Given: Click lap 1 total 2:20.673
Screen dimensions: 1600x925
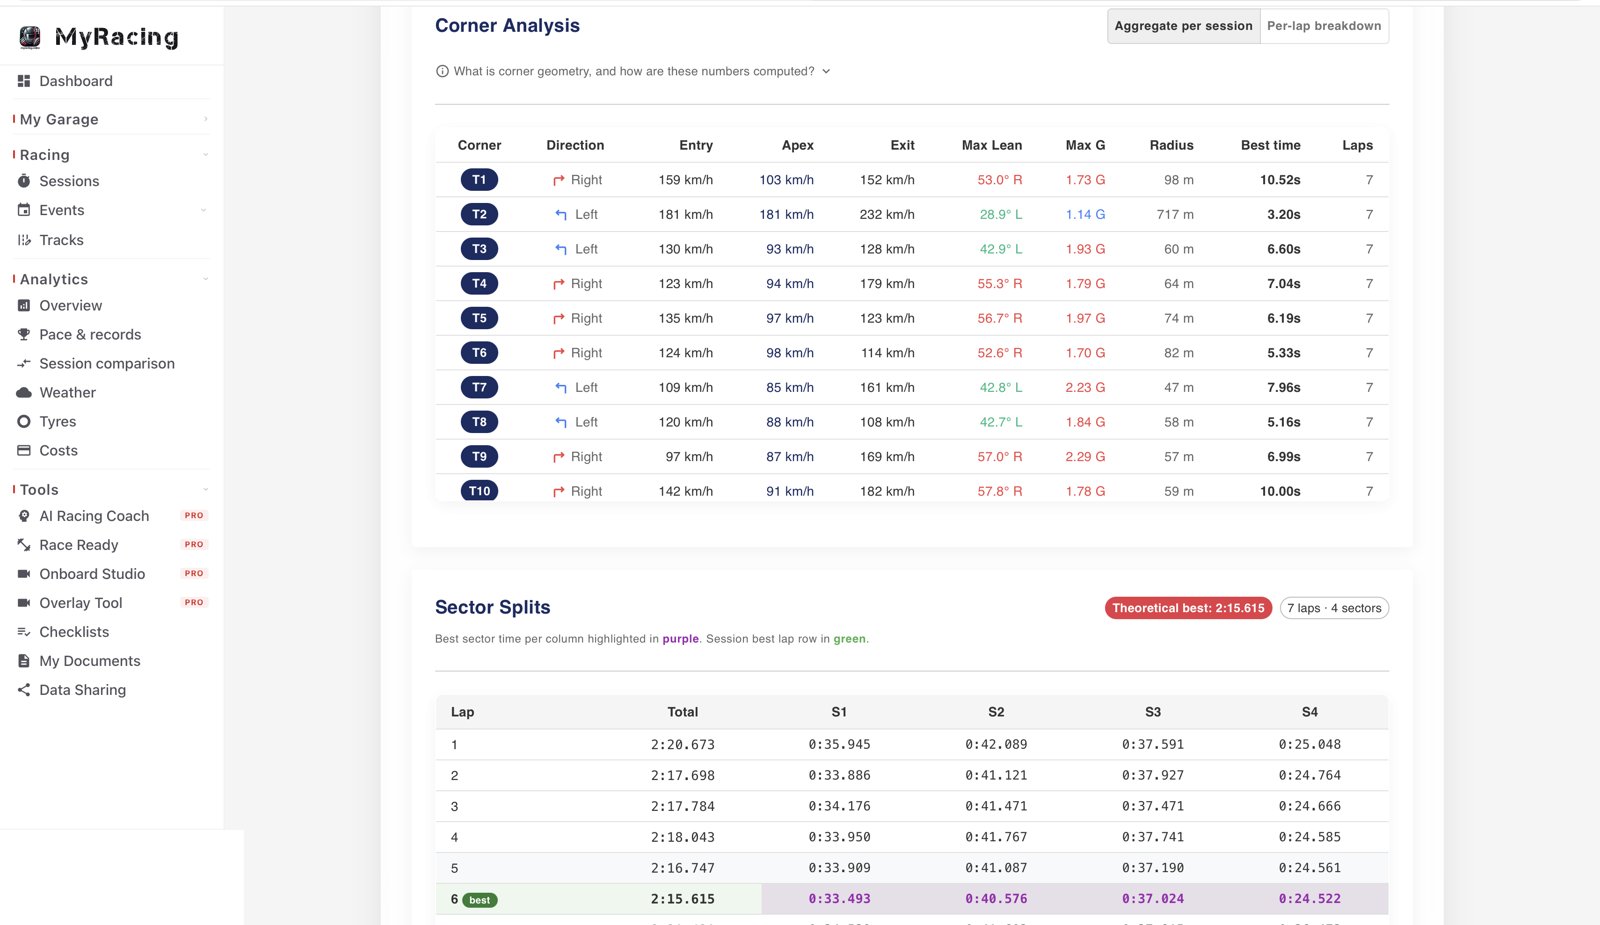Looking at the screenshot, I should click(682, 745).
